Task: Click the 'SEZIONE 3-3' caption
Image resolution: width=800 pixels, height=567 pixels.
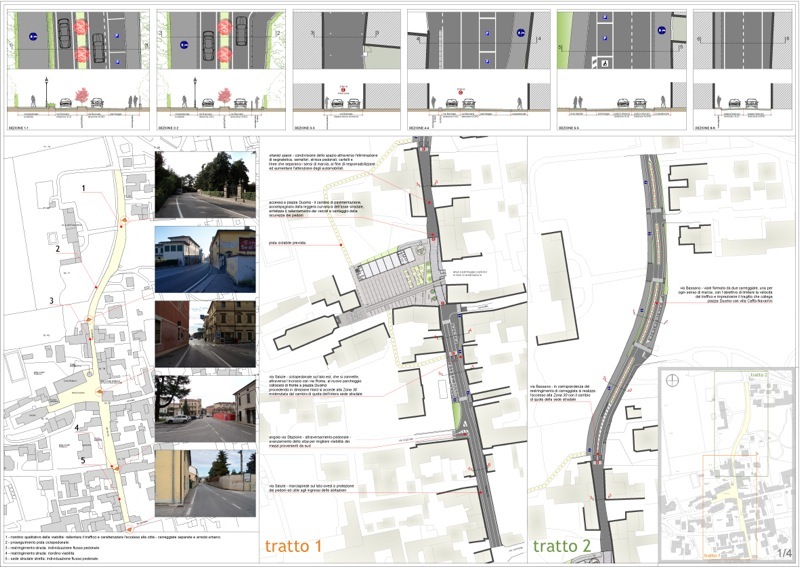Action: pyautogui.click(x=304, y=127)
